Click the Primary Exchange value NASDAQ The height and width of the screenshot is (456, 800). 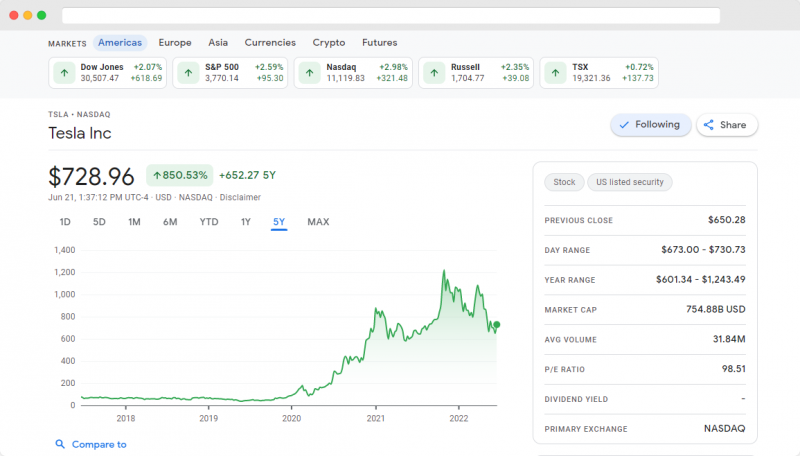pos(724,428)
